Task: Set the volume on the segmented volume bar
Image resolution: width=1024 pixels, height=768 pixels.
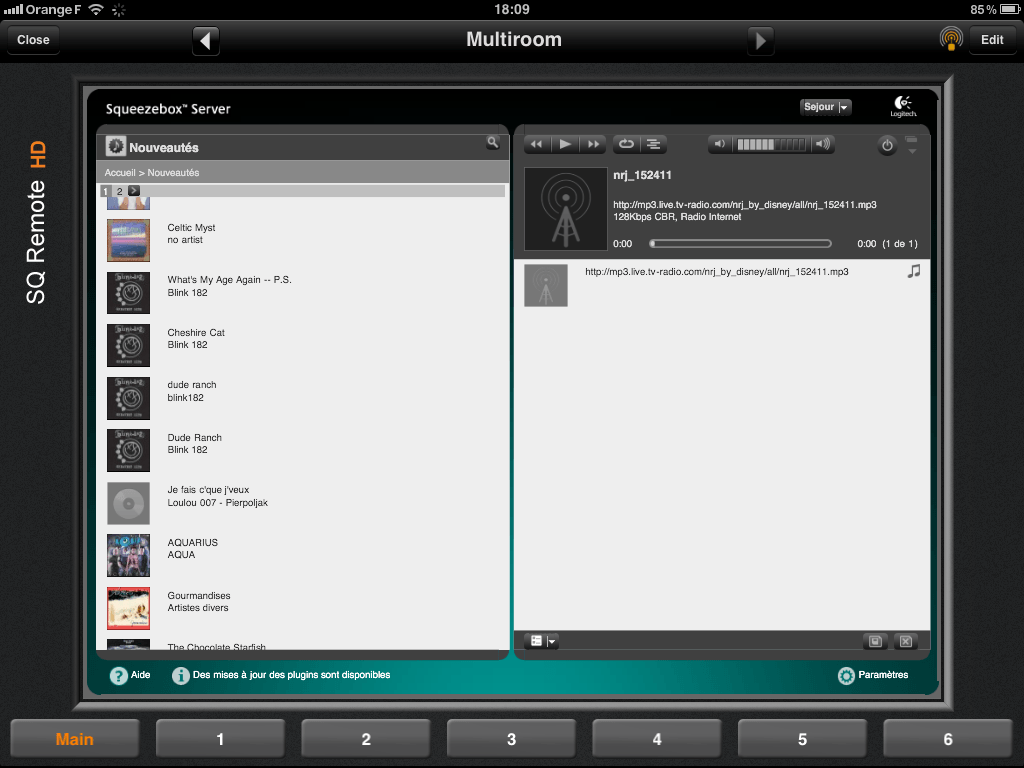Action: pyautogui.click(x=771, y=144)
